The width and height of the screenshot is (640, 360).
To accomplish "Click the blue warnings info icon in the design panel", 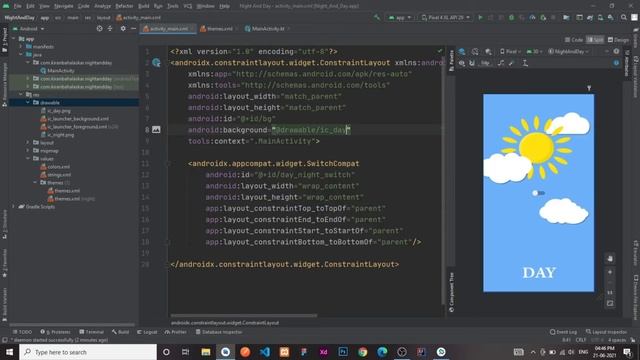I will [x=616, y=63].
